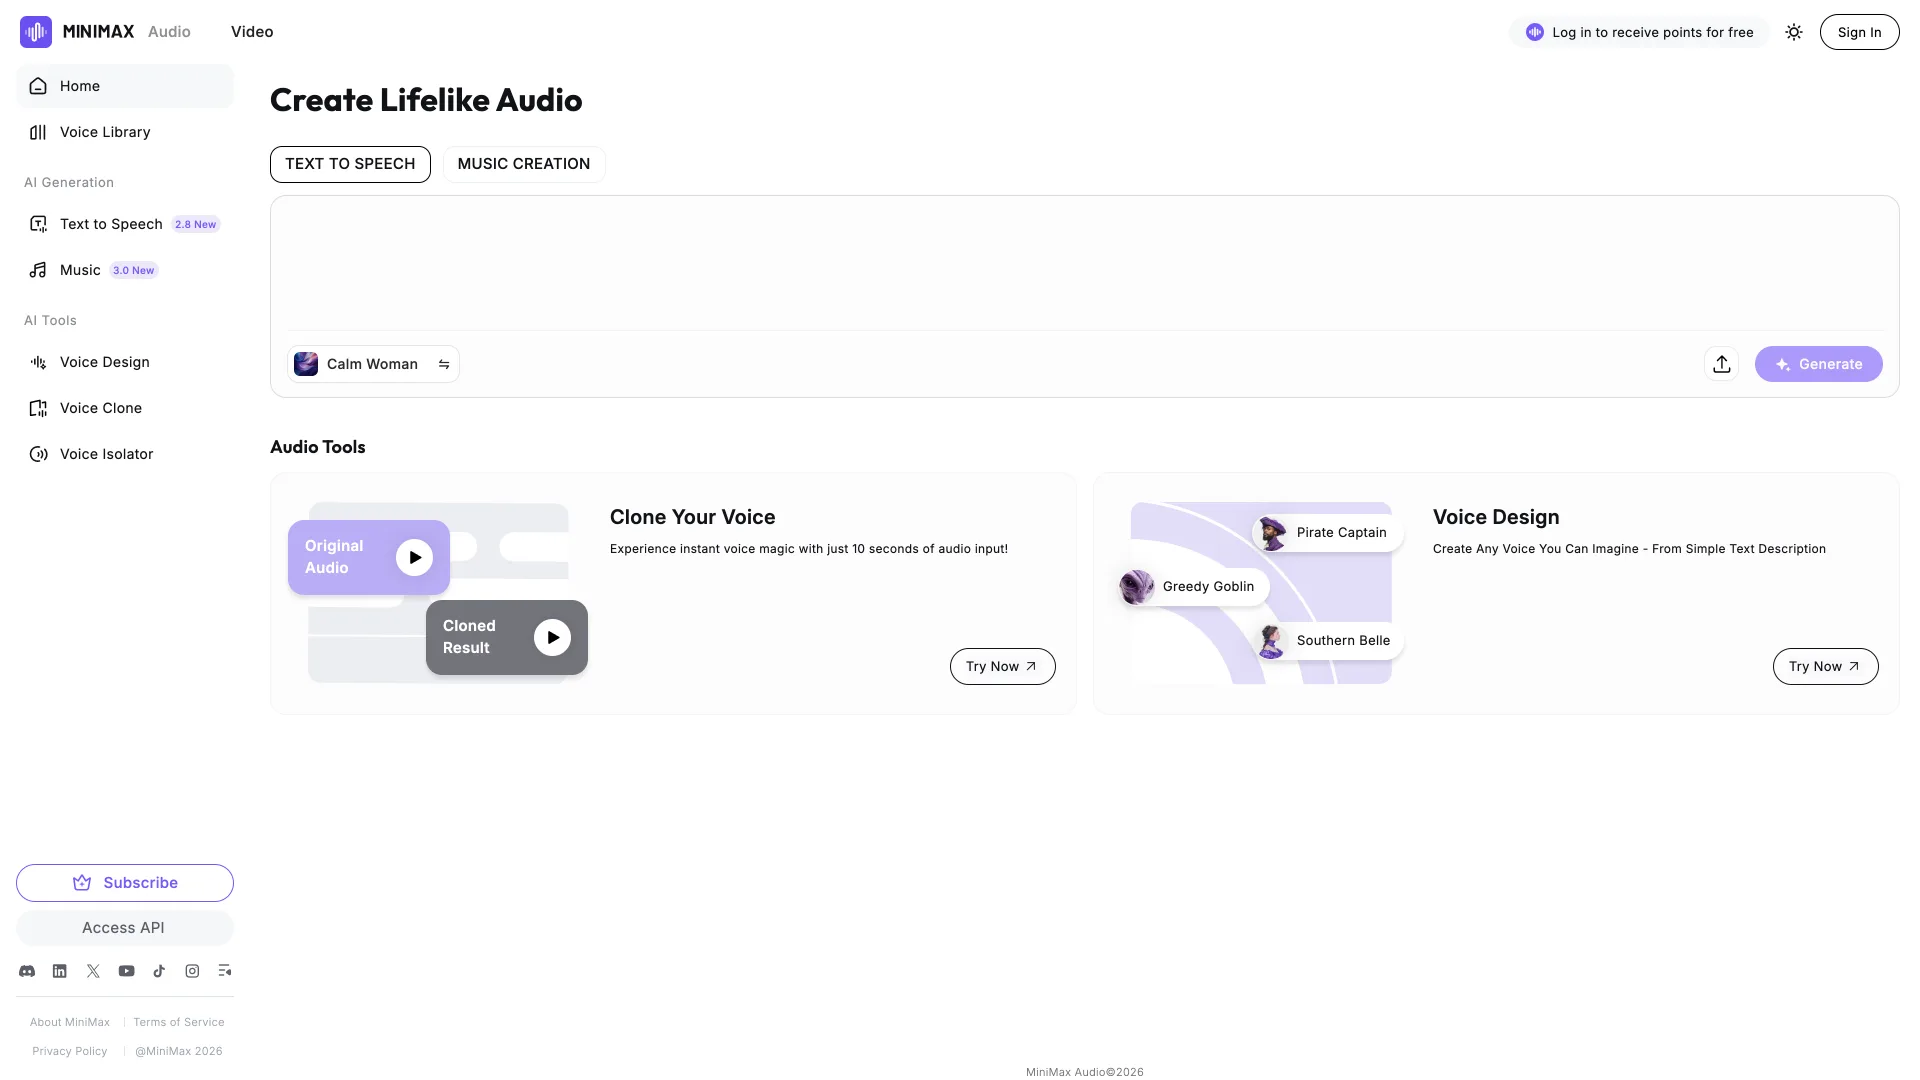Image resolution: width=1920 pixels, height=1080 pixels.
Task: Click the MiniMax logo icon
Action: tap(36, 32)
